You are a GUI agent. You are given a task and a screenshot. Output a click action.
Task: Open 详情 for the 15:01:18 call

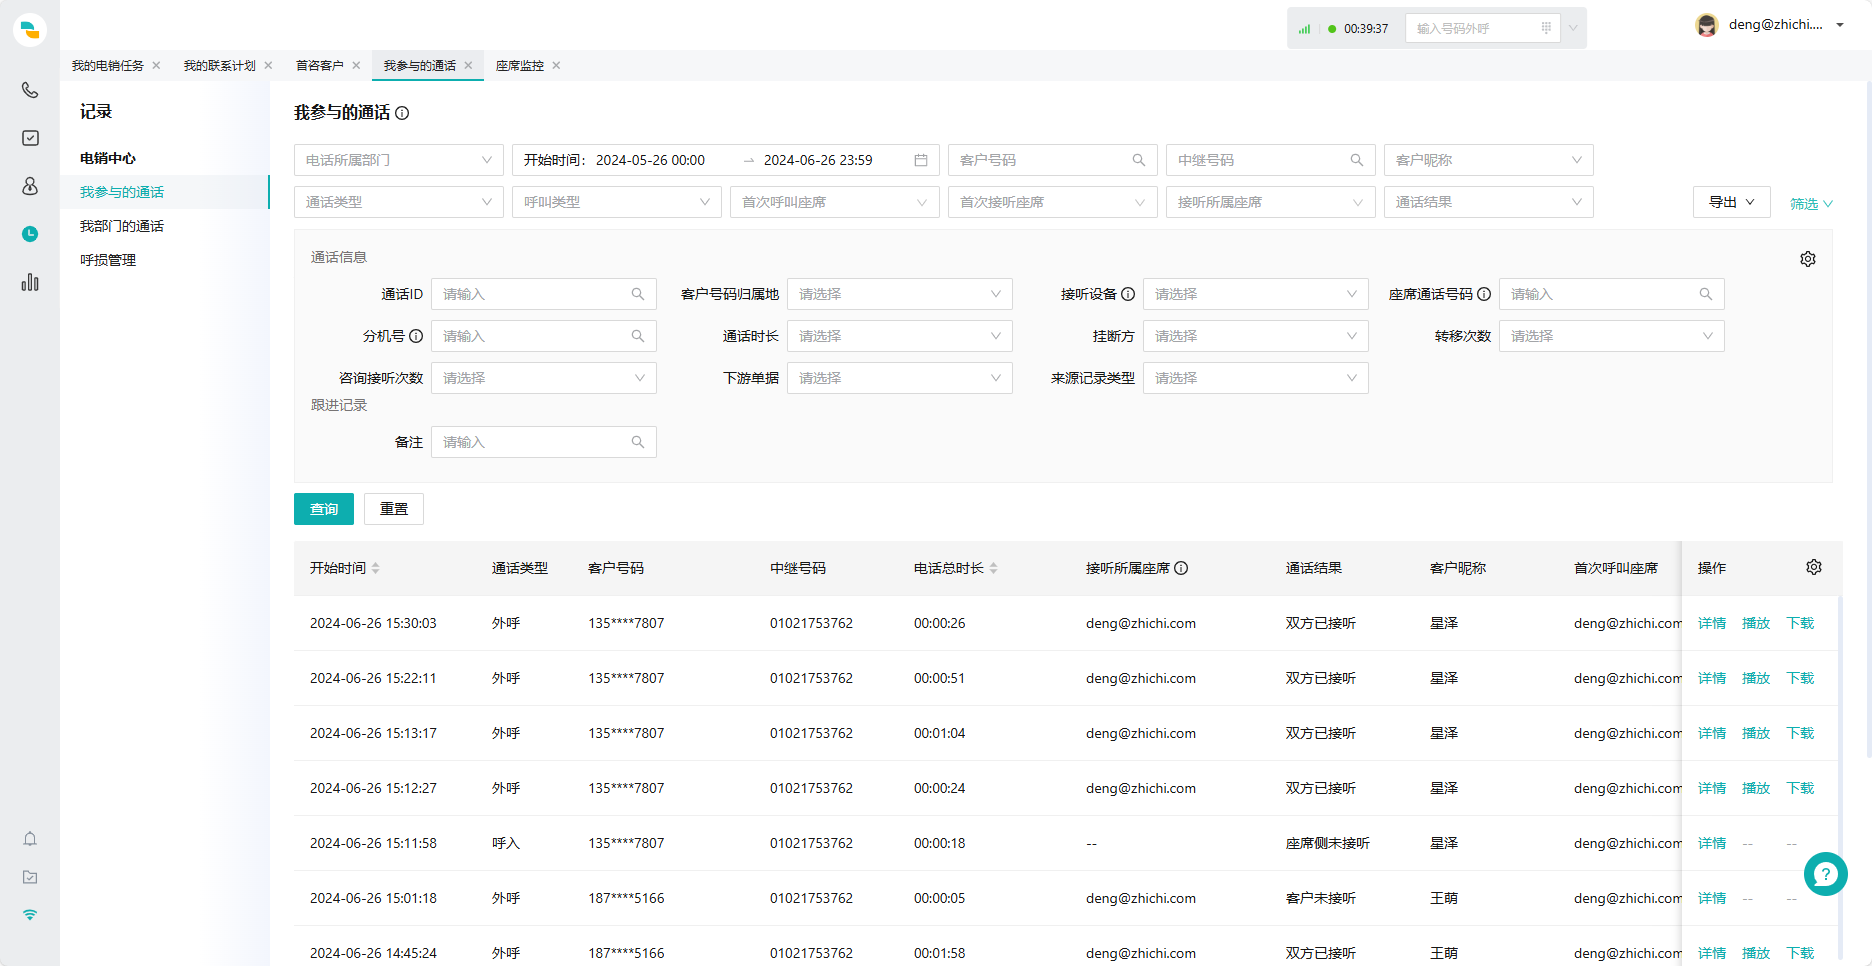[x=1712, y=898]
